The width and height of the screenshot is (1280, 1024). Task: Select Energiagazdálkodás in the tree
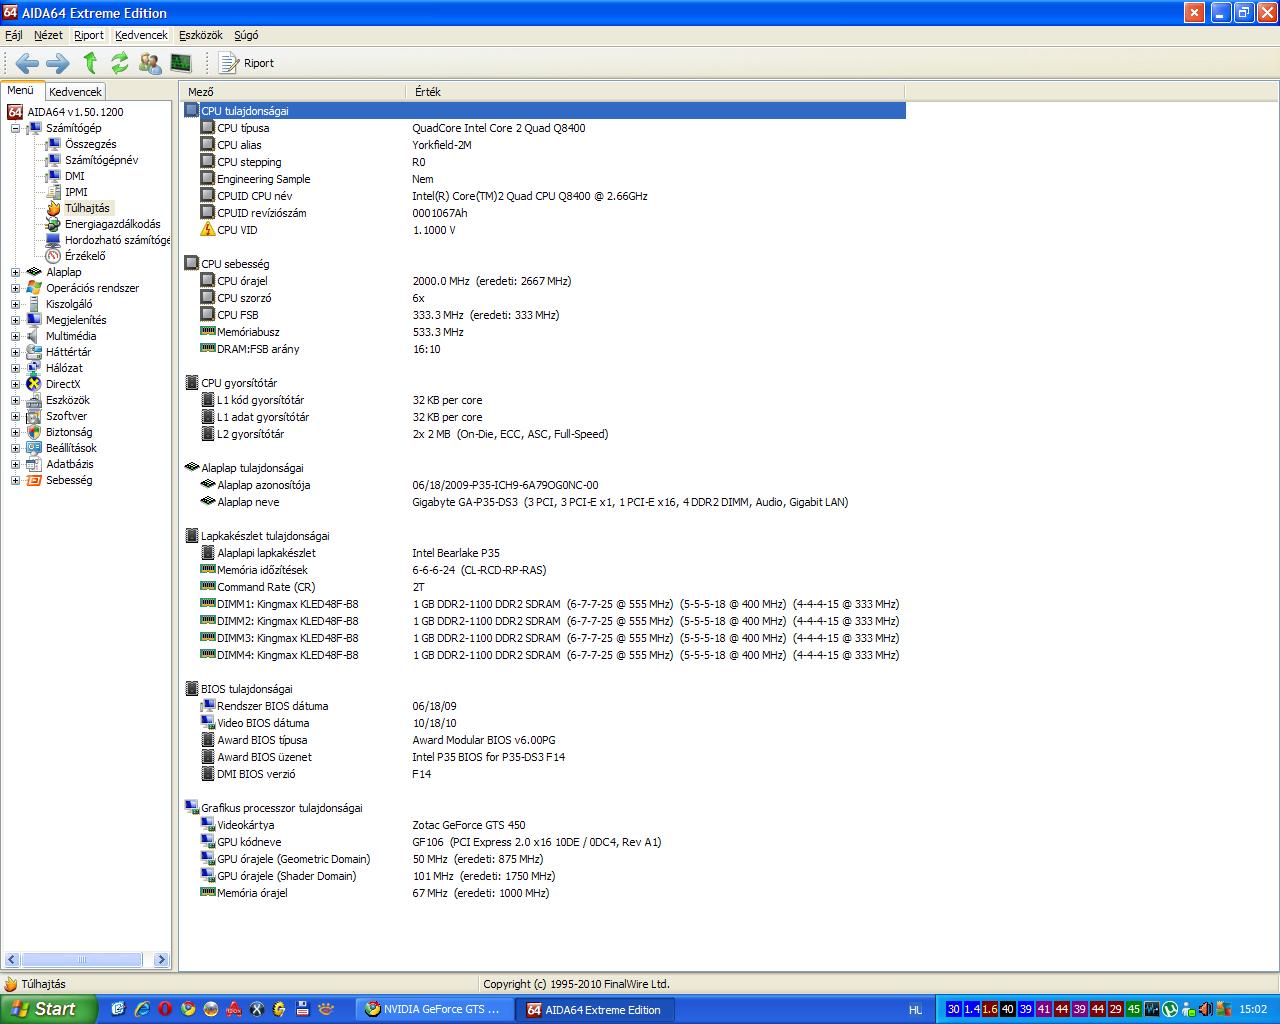click(x=112, y=224)
